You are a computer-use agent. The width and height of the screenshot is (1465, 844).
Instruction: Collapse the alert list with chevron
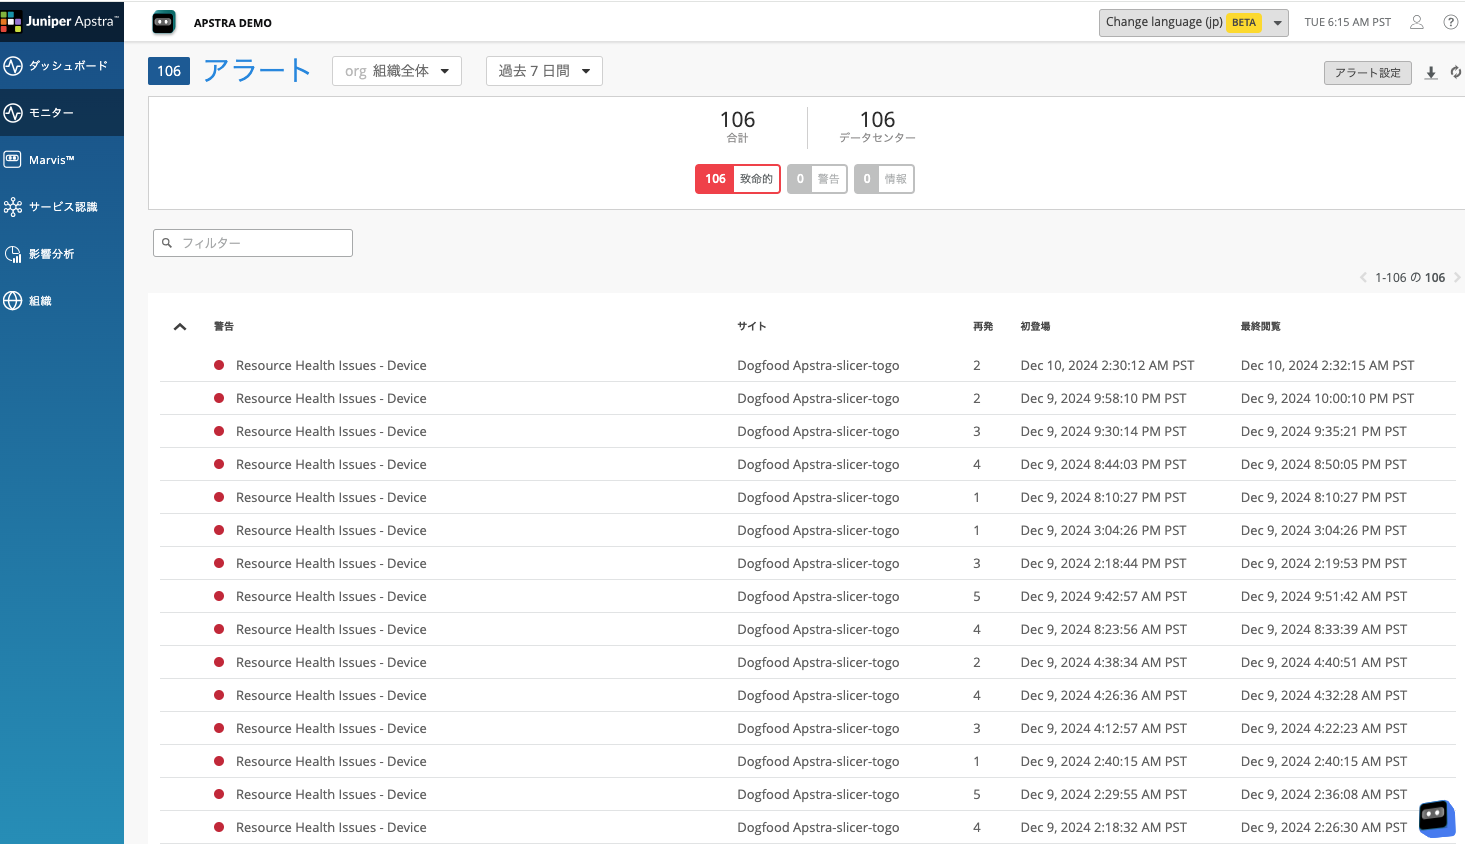click(180, 327)
